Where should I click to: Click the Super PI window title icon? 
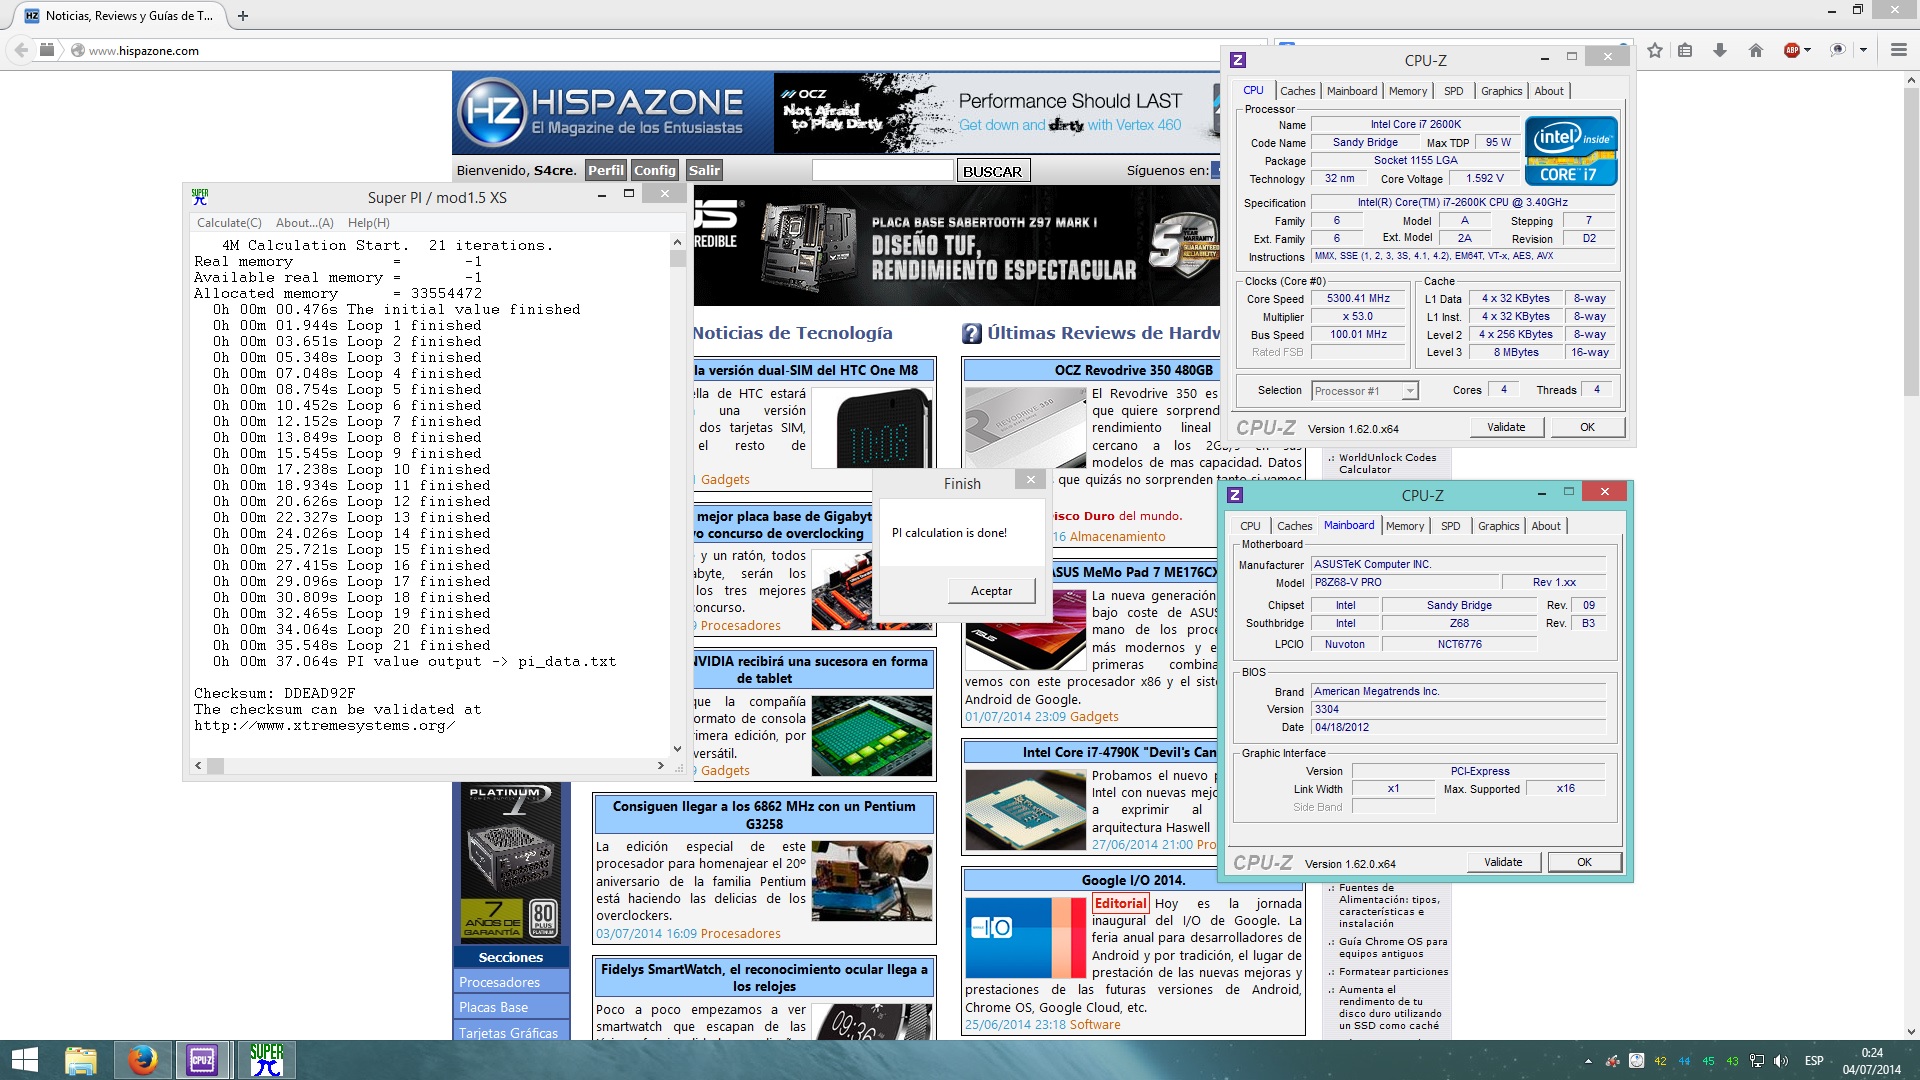[200, 196]
